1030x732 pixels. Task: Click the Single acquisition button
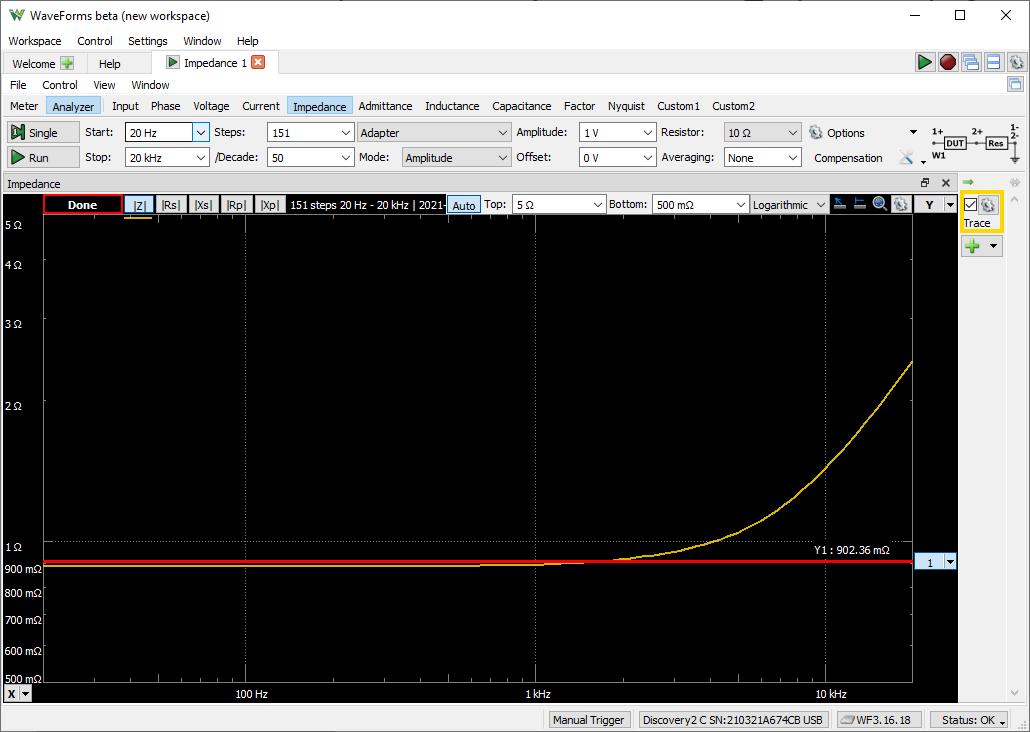[43, 132]
